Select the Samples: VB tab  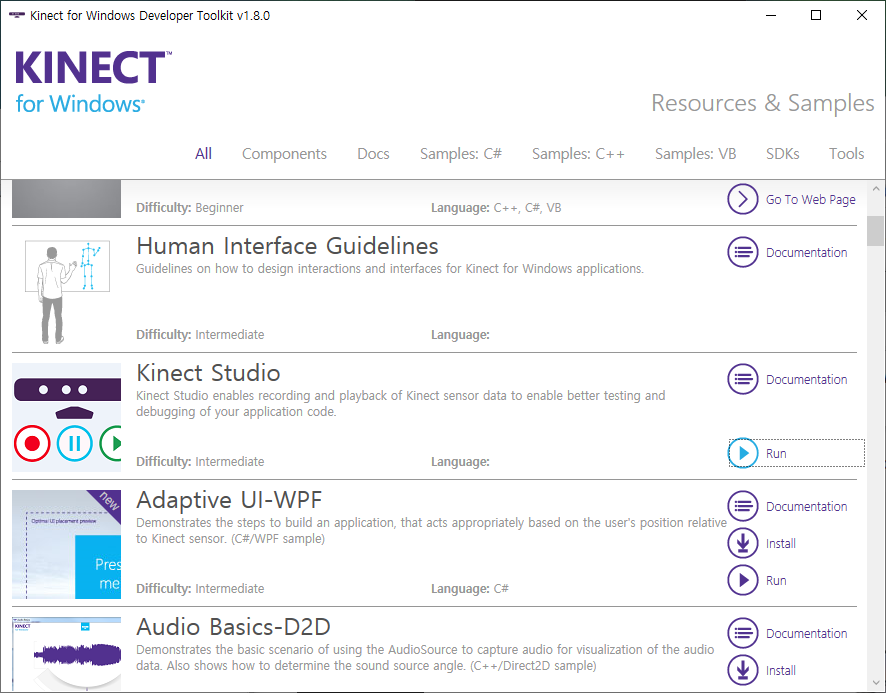695,154
